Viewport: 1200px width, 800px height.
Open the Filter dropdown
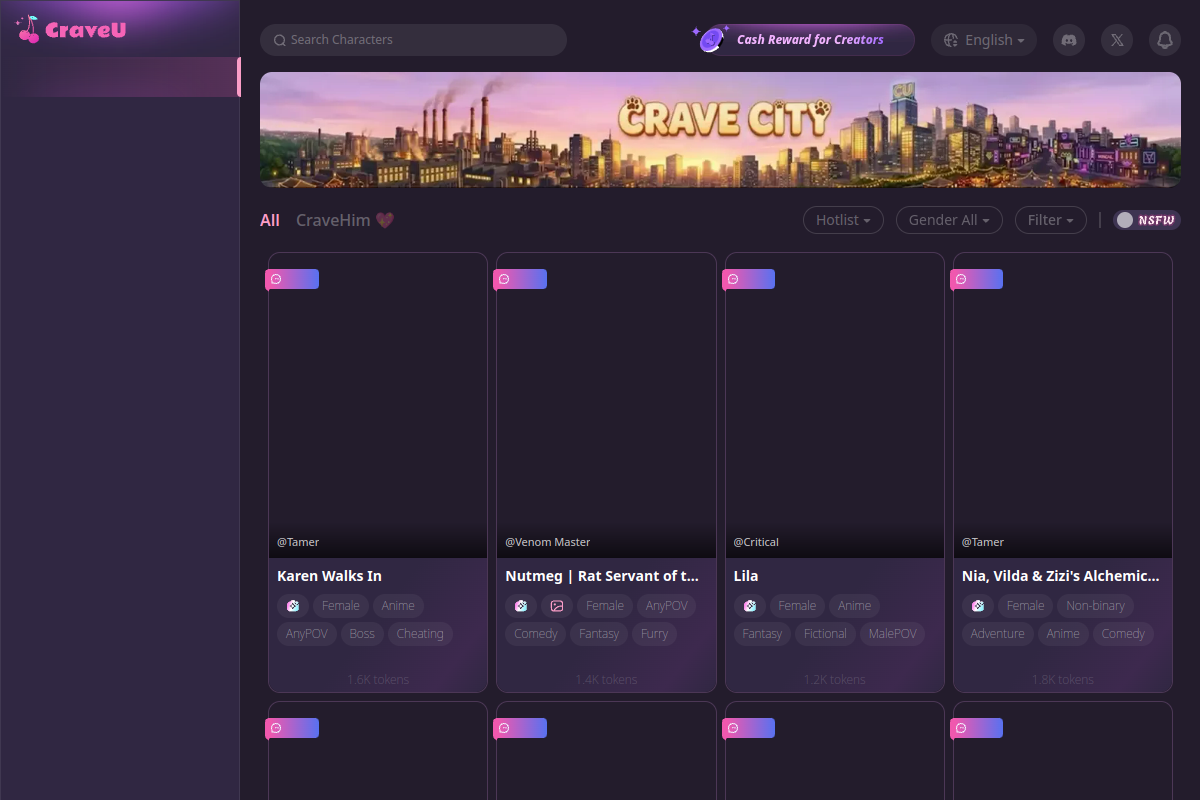pos(1051,220)
